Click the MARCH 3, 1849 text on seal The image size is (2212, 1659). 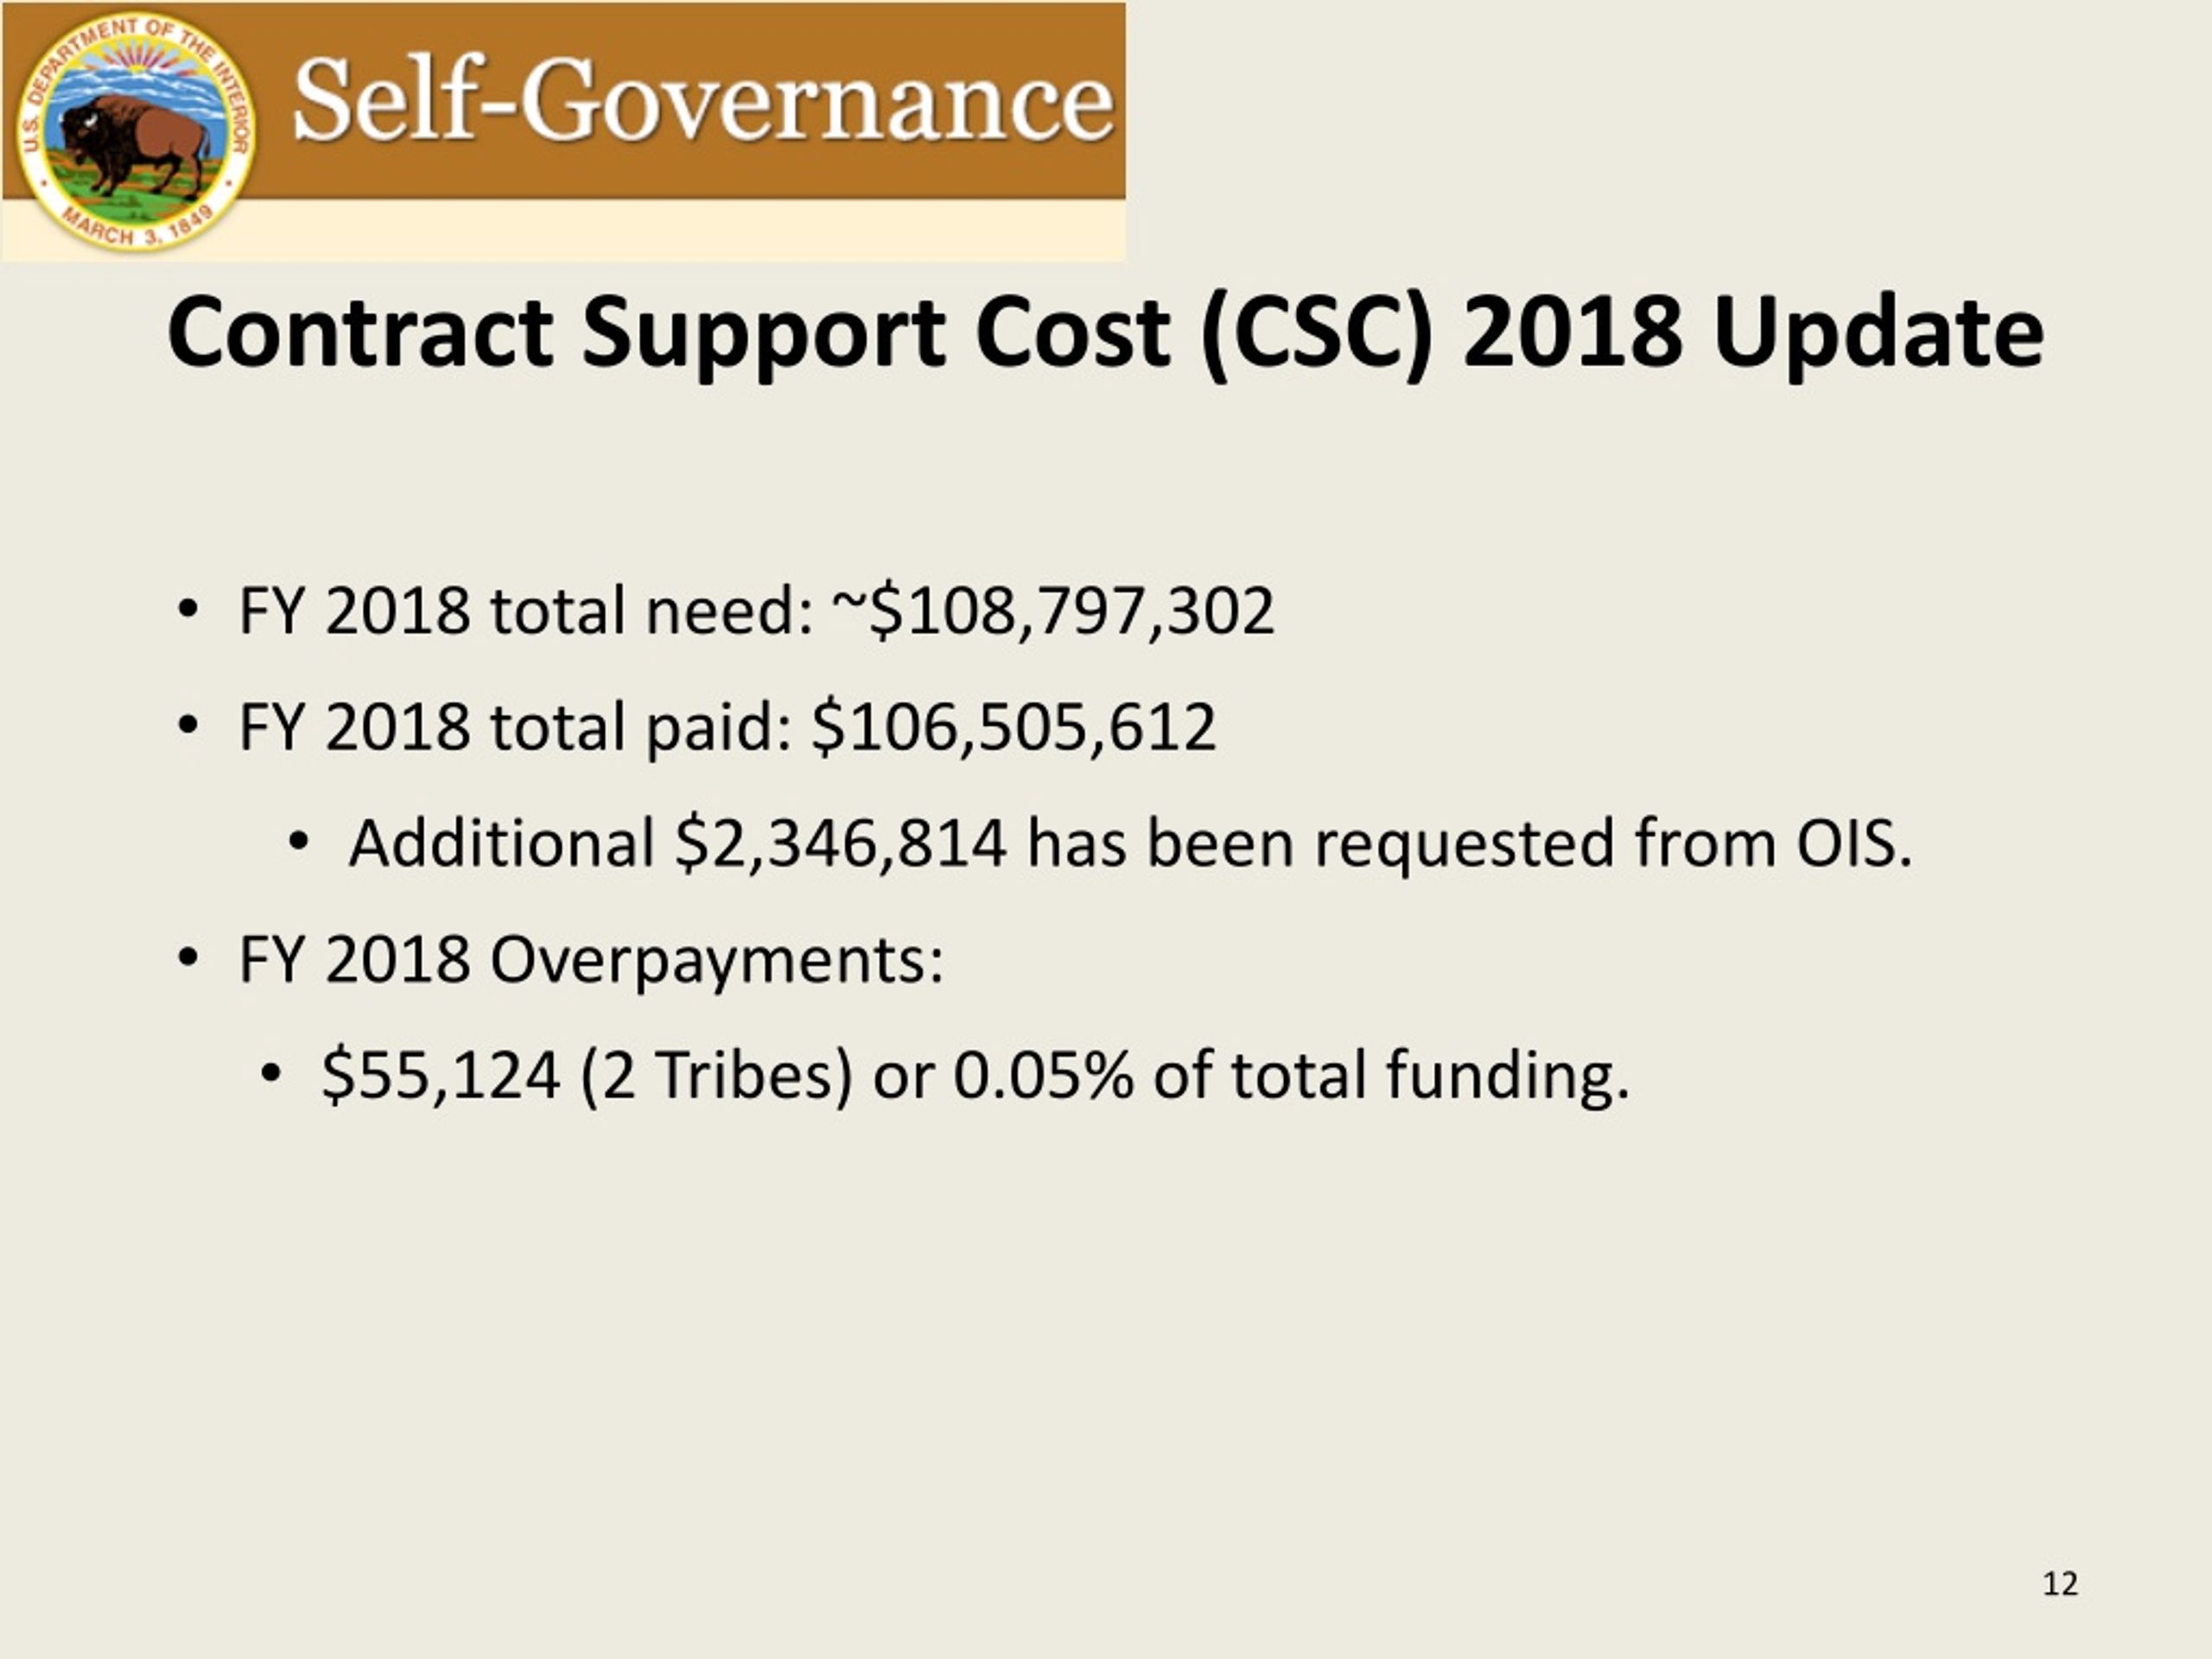(x=138, y=229)
